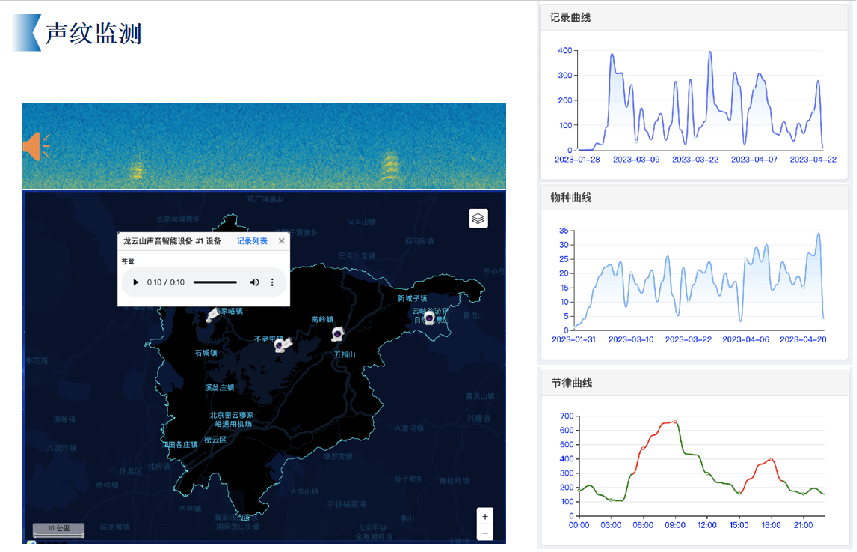This screenshot has width=857, height=552.
Task: Open the audio player's three-dot menu
Action: click(x=272, y=283)
